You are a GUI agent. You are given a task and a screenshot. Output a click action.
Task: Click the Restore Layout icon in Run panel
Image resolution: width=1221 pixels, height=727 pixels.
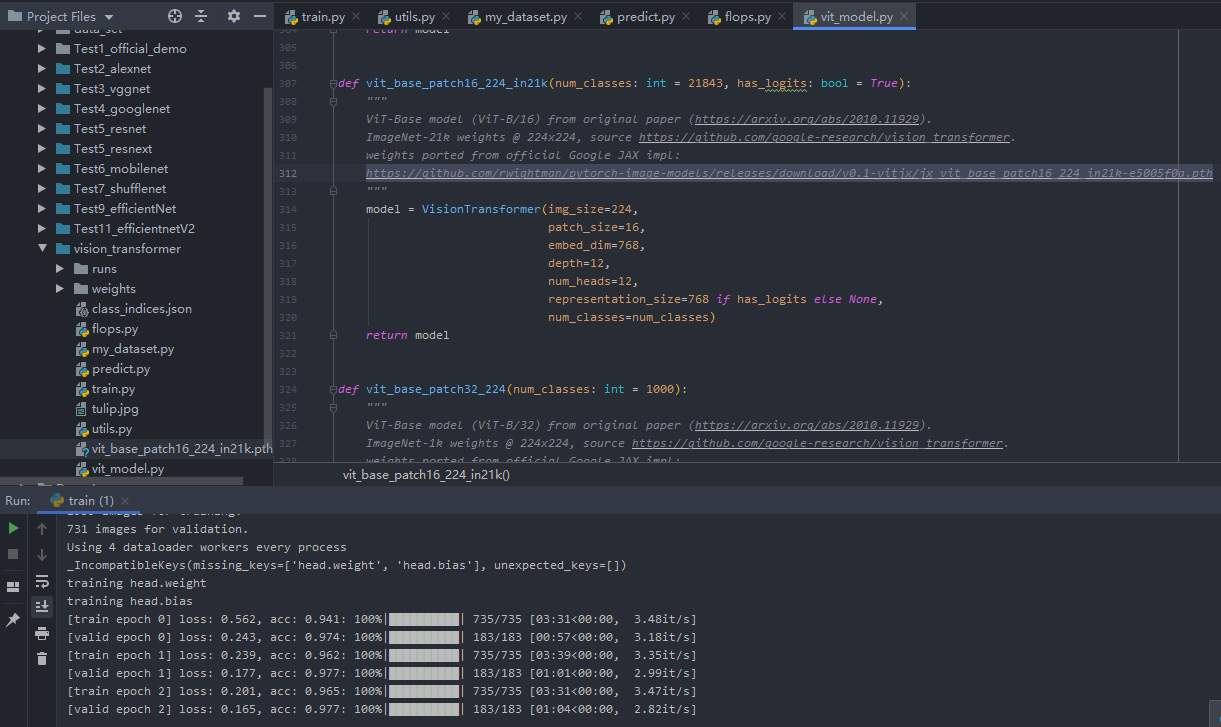tap(13, 587)
